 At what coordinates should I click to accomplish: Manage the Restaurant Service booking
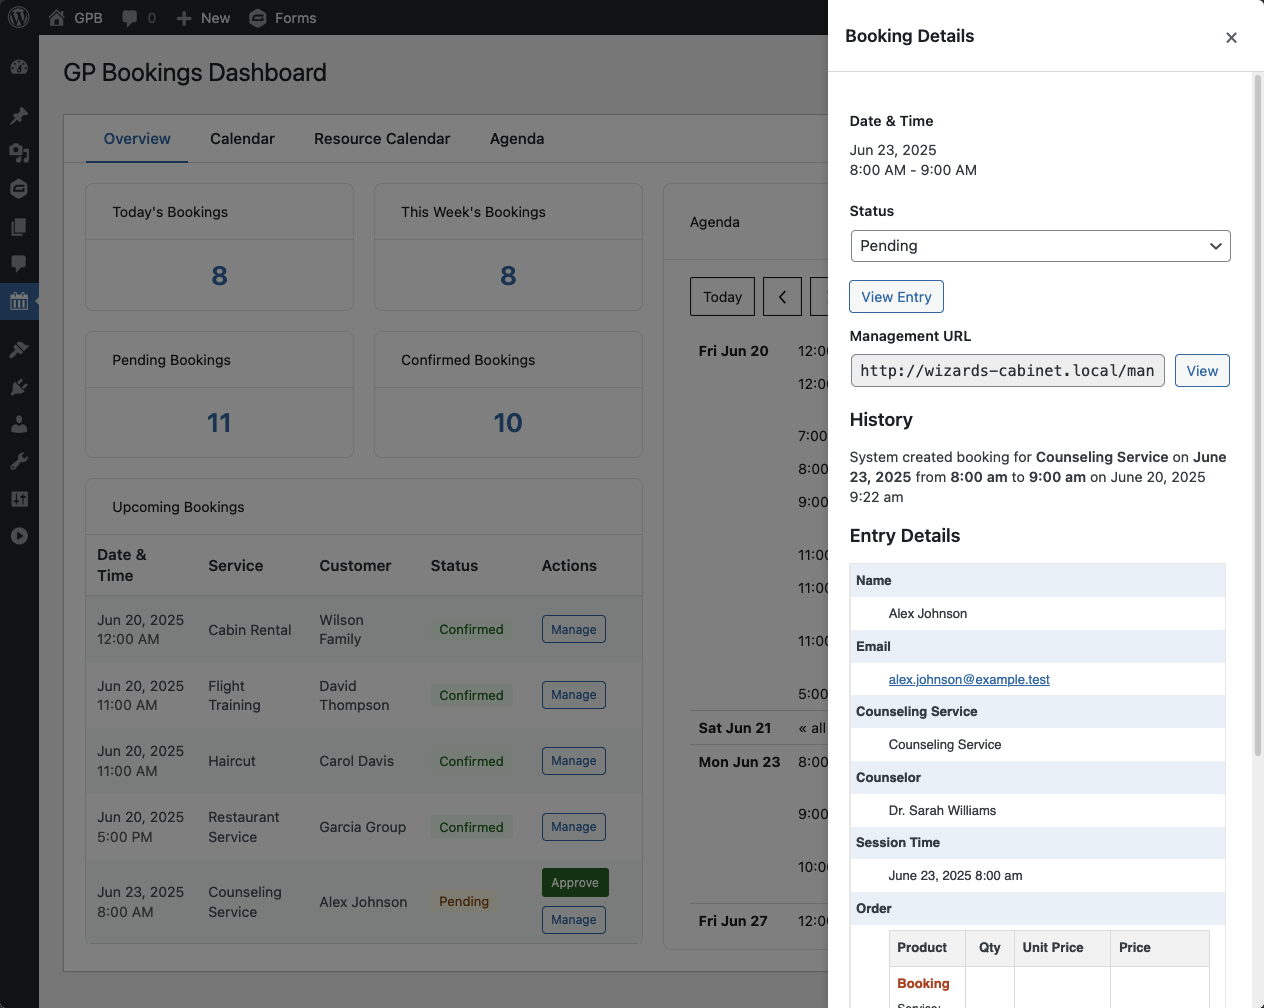point(574,827)
